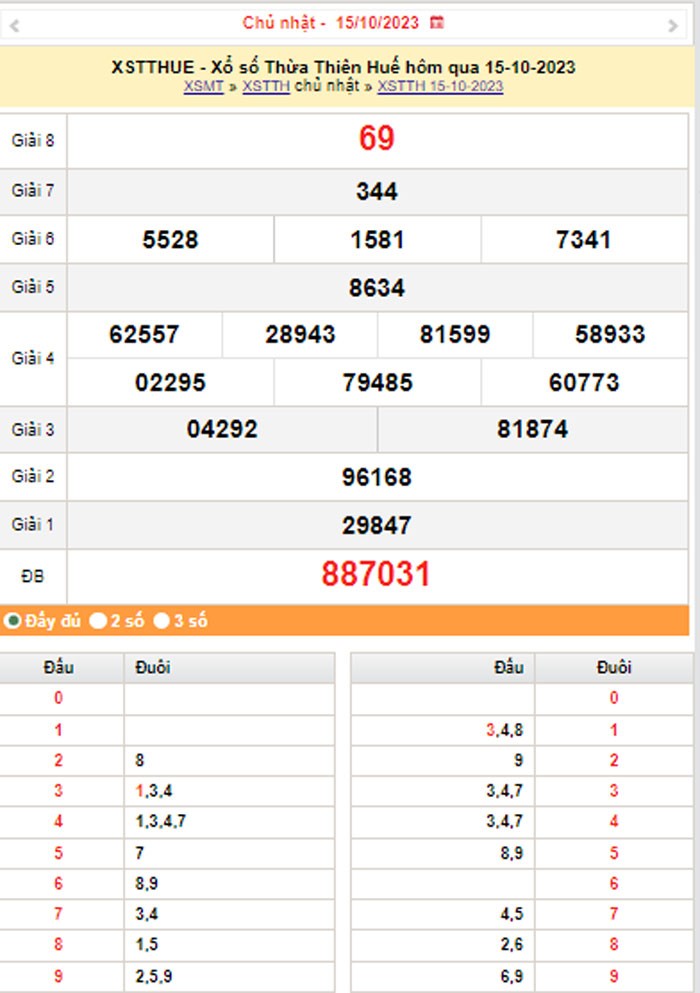Screen dimensions: 700x993
Task: Click left table value 8,9
Action: pos(146,883)
